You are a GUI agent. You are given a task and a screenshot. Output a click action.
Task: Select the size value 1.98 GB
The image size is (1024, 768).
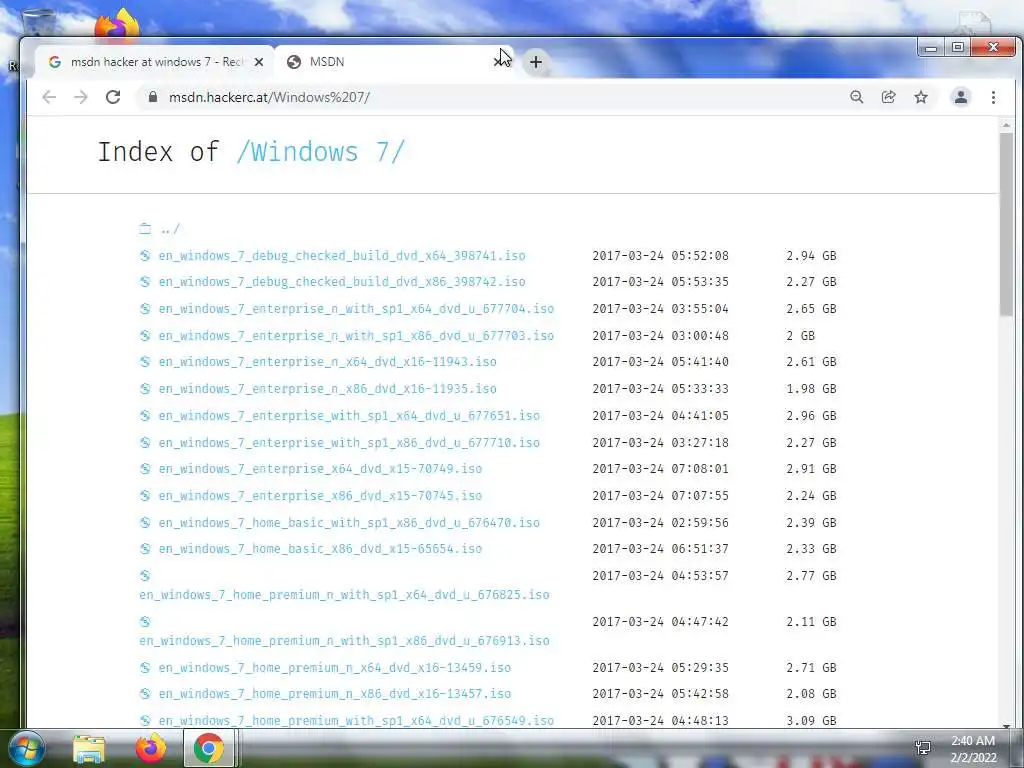[811, 389]
